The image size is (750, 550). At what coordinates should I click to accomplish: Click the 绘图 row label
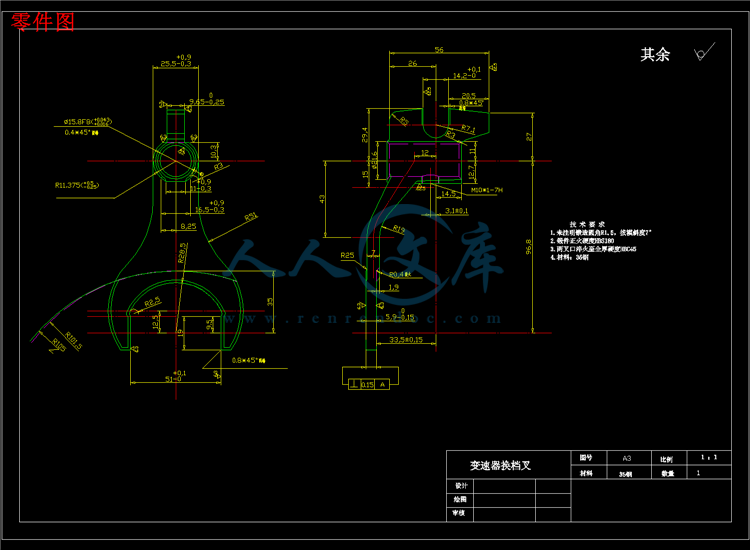[459, 499]
